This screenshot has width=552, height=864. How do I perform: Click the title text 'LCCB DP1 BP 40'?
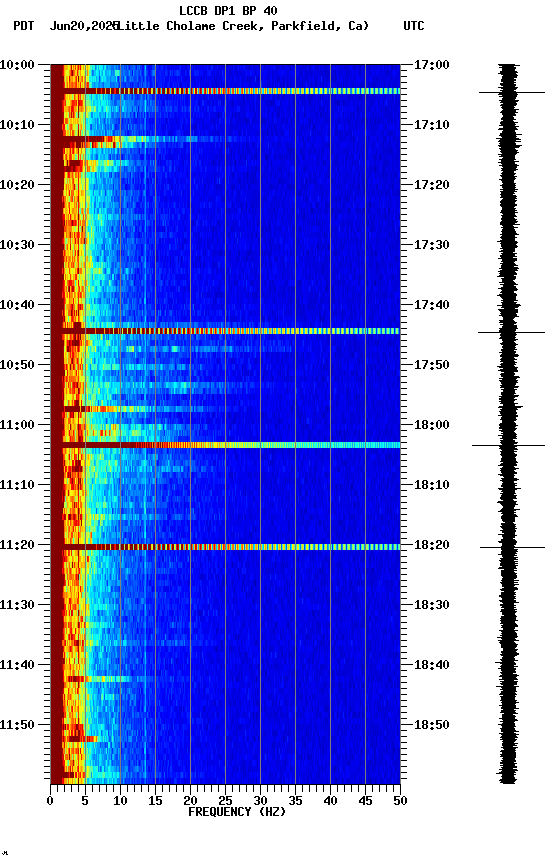click(x=228, y=10)
